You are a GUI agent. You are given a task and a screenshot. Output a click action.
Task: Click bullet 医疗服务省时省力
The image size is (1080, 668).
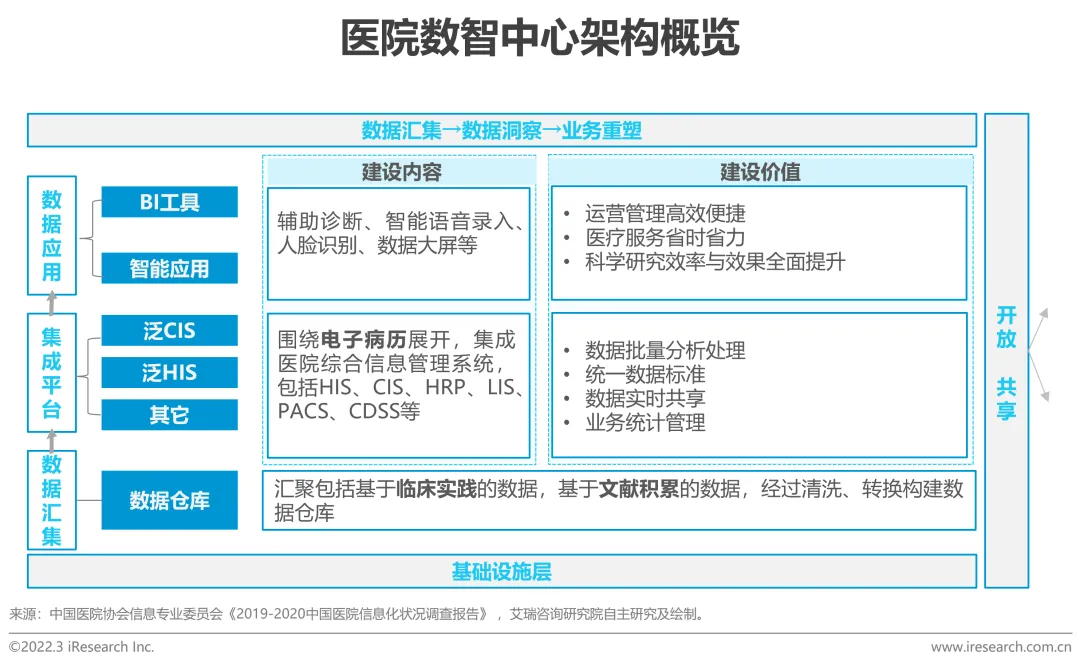pyautogui.click(x=665, y=238)
